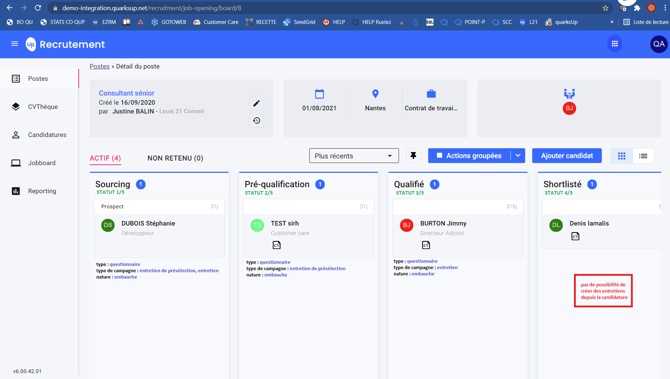Click the 01/08/2021 date text
This screenshot has width=670, height=379.
click(x=319, y=108)
